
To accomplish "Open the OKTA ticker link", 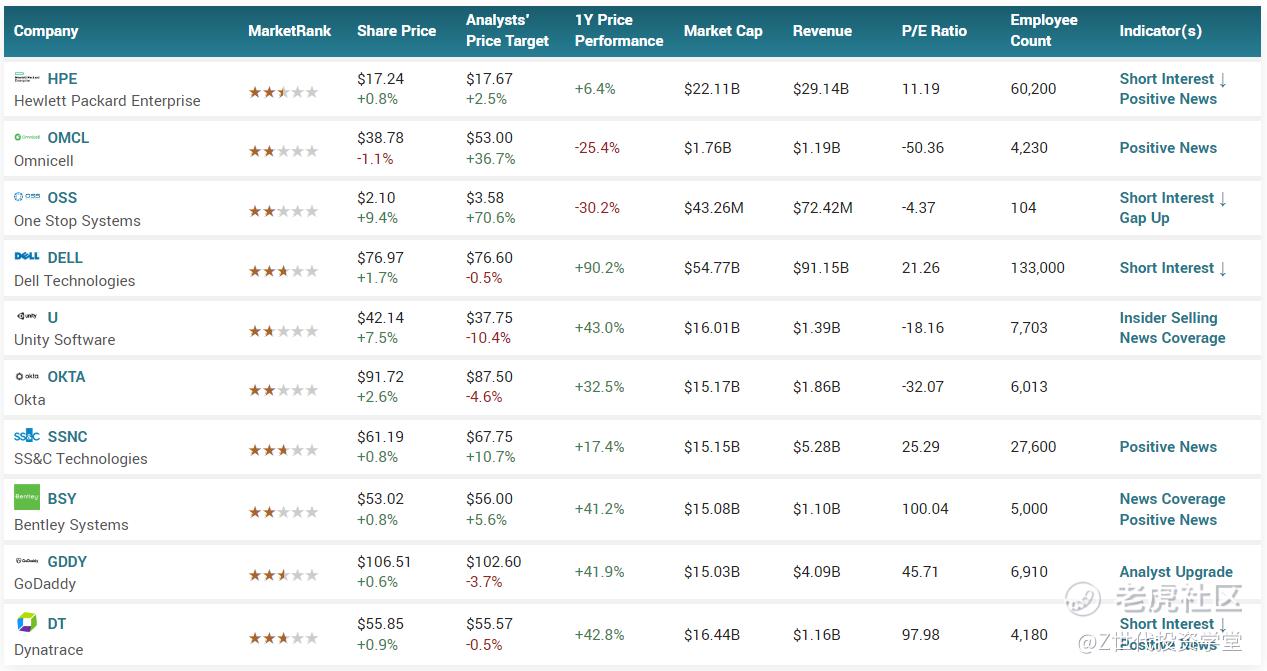I will 66,377.
